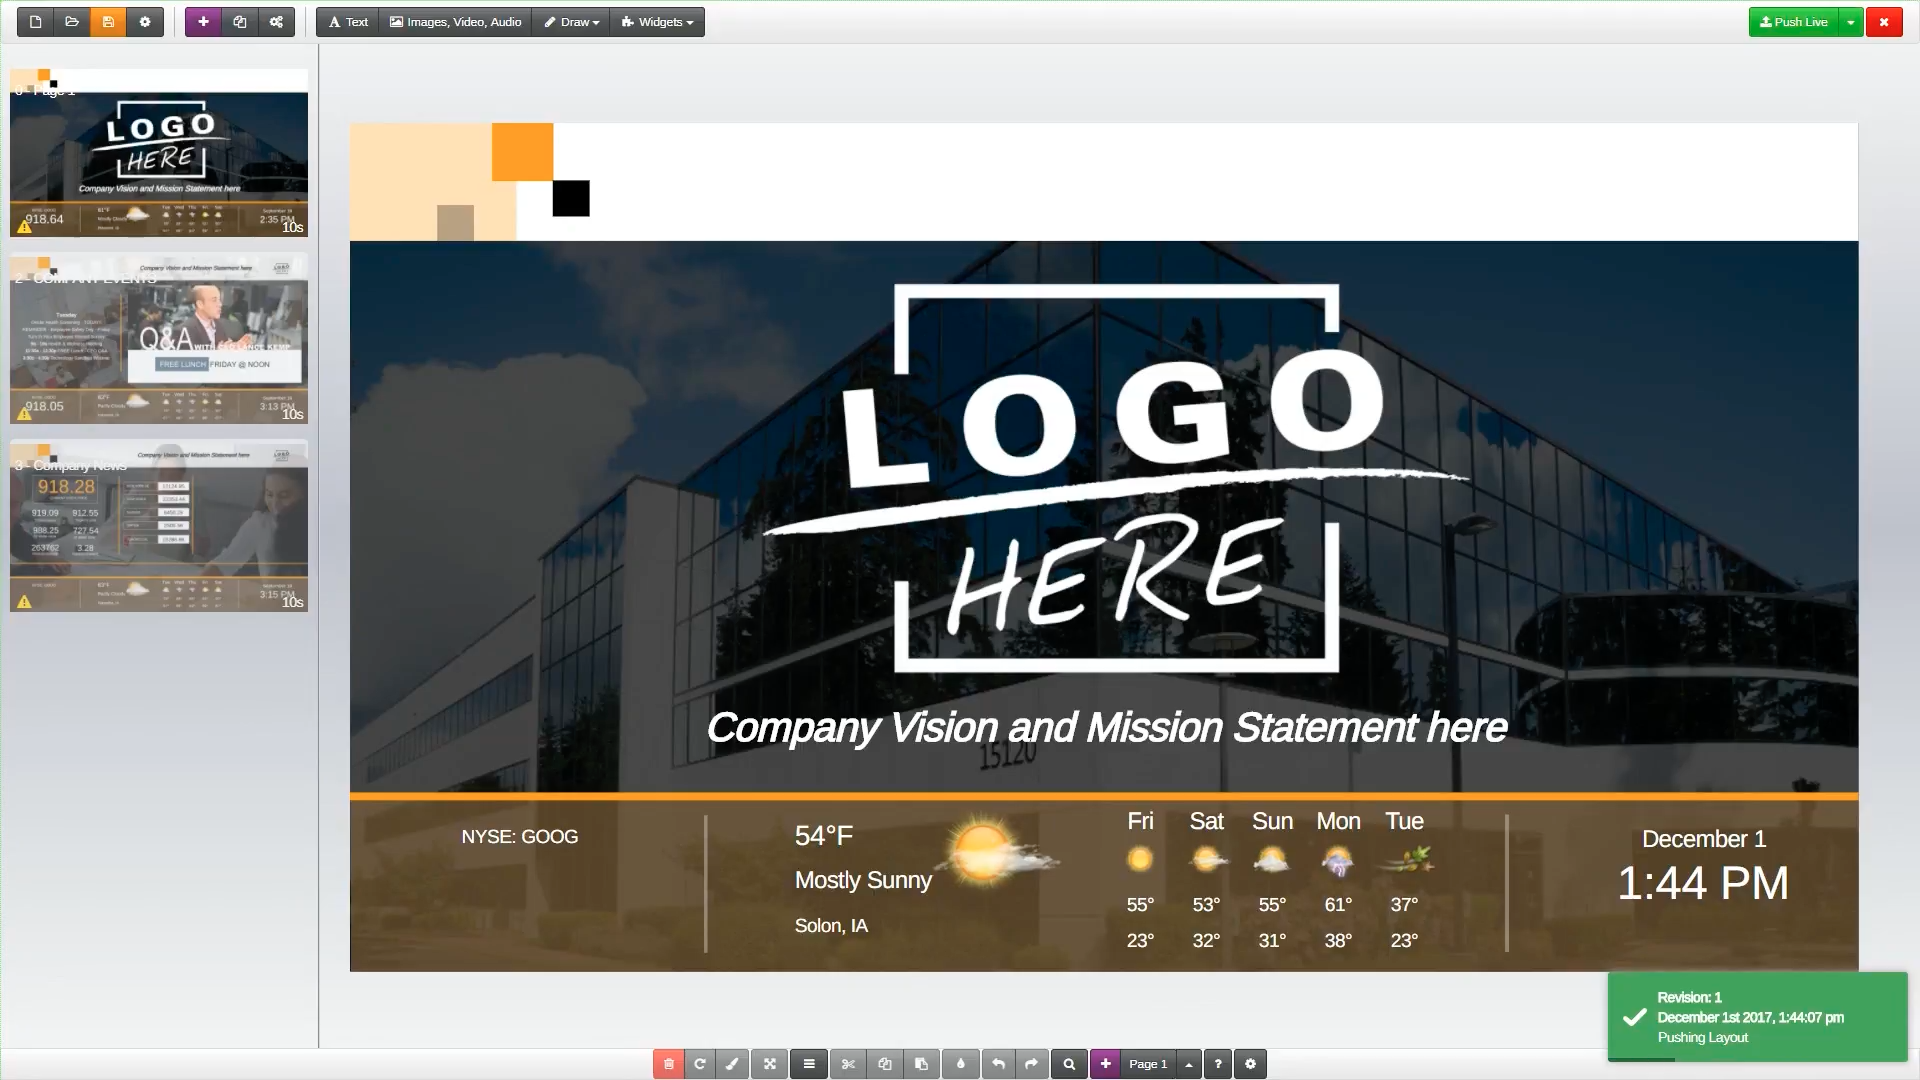Screen dimensions: 1920x1080
Task: Click the green Push Live button
Action: point(1794,22)
